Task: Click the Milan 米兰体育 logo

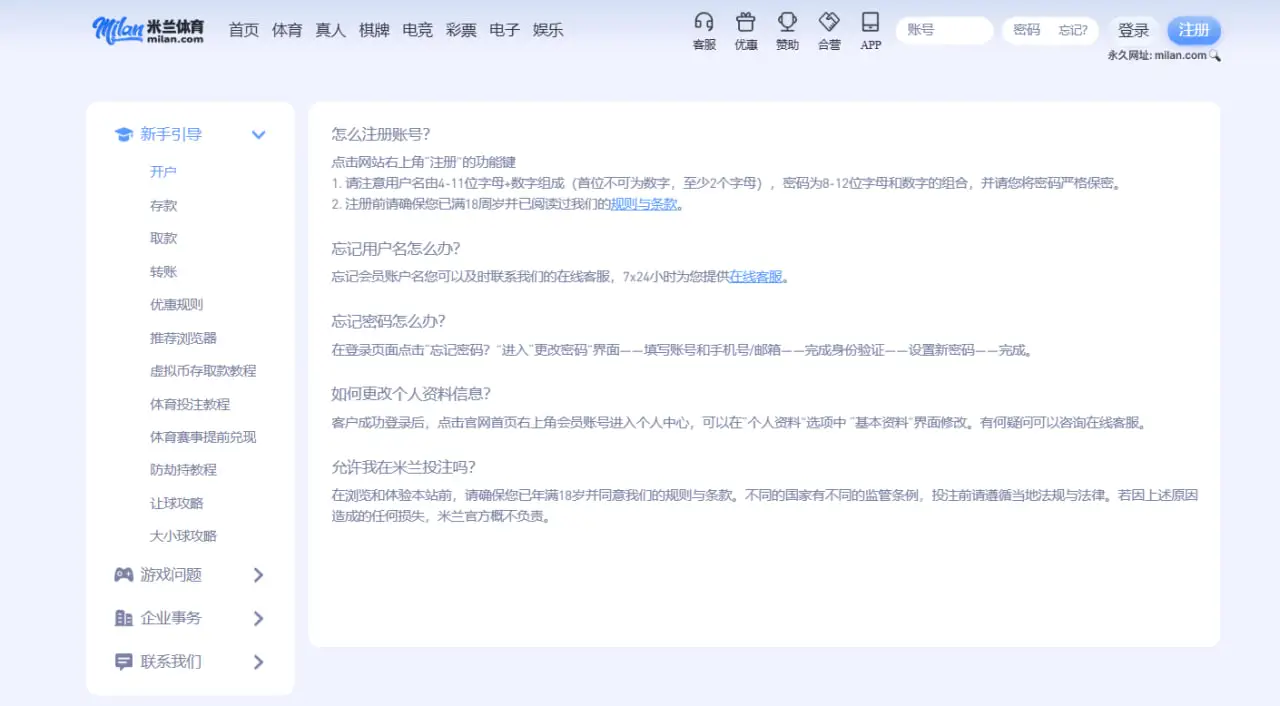Action: [148, 30]
